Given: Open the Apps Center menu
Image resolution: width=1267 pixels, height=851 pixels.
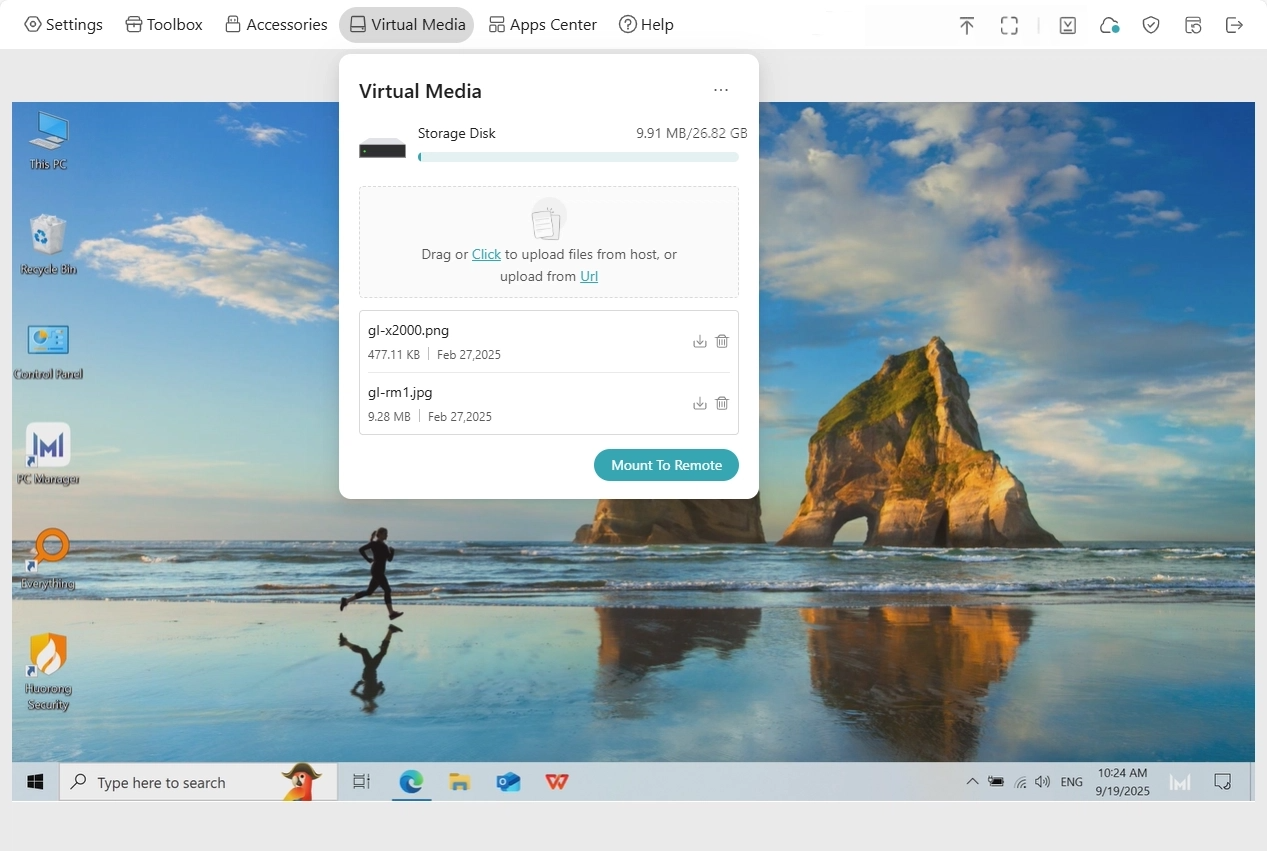Looking at the screenshot, I should click(x=542, y=25).
